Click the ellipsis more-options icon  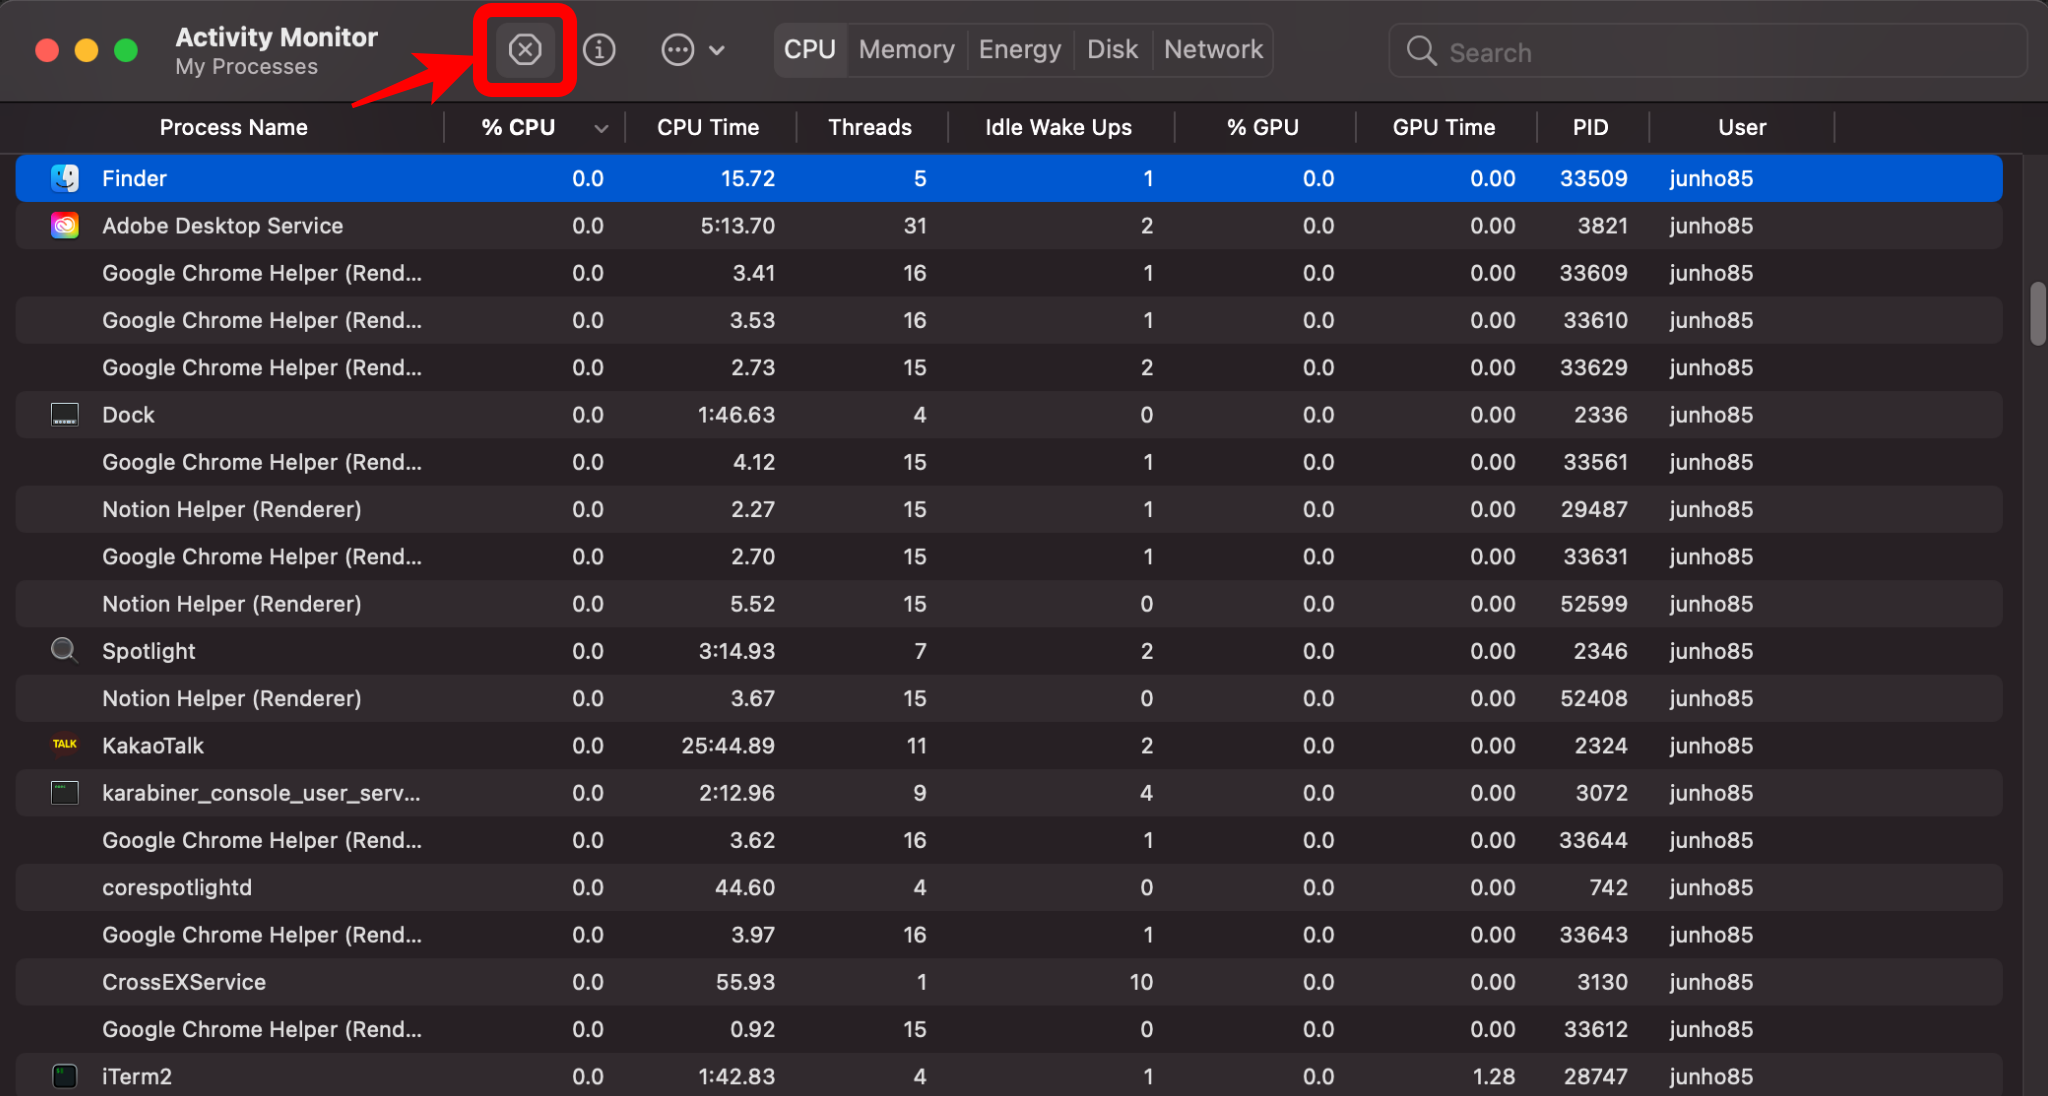tap(677, 49)
